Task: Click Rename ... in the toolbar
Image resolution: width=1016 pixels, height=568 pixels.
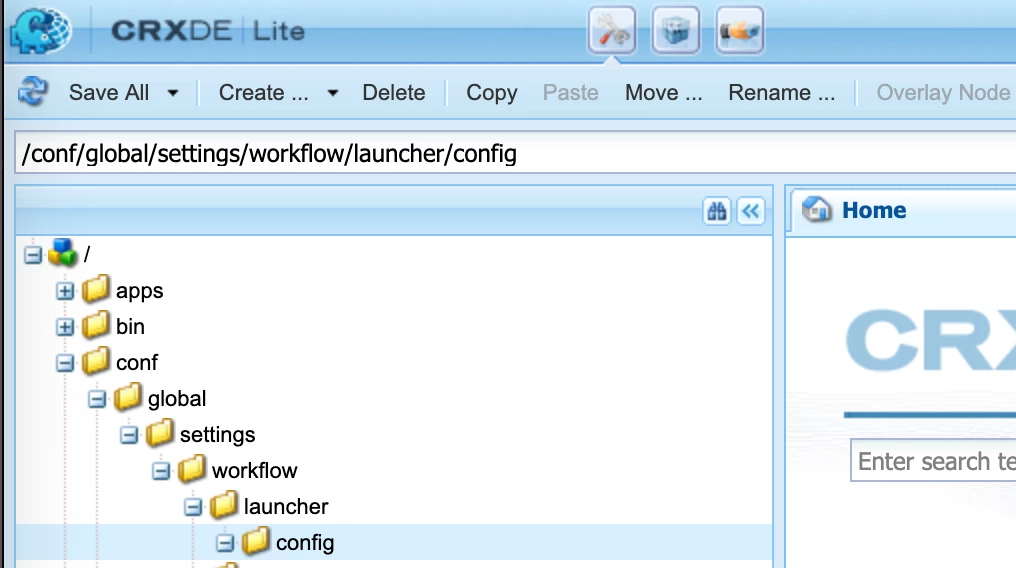Action: click(x=781, y=93)
